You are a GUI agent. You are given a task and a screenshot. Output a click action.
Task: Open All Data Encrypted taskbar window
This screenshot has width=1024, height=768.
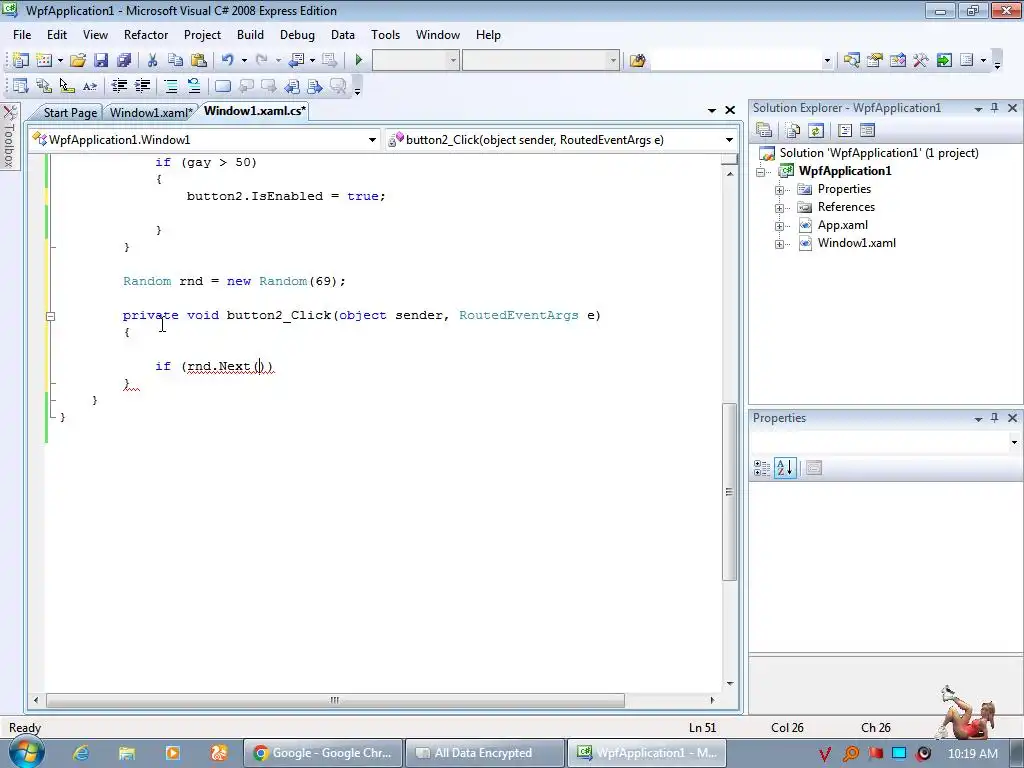coord(484,753)
